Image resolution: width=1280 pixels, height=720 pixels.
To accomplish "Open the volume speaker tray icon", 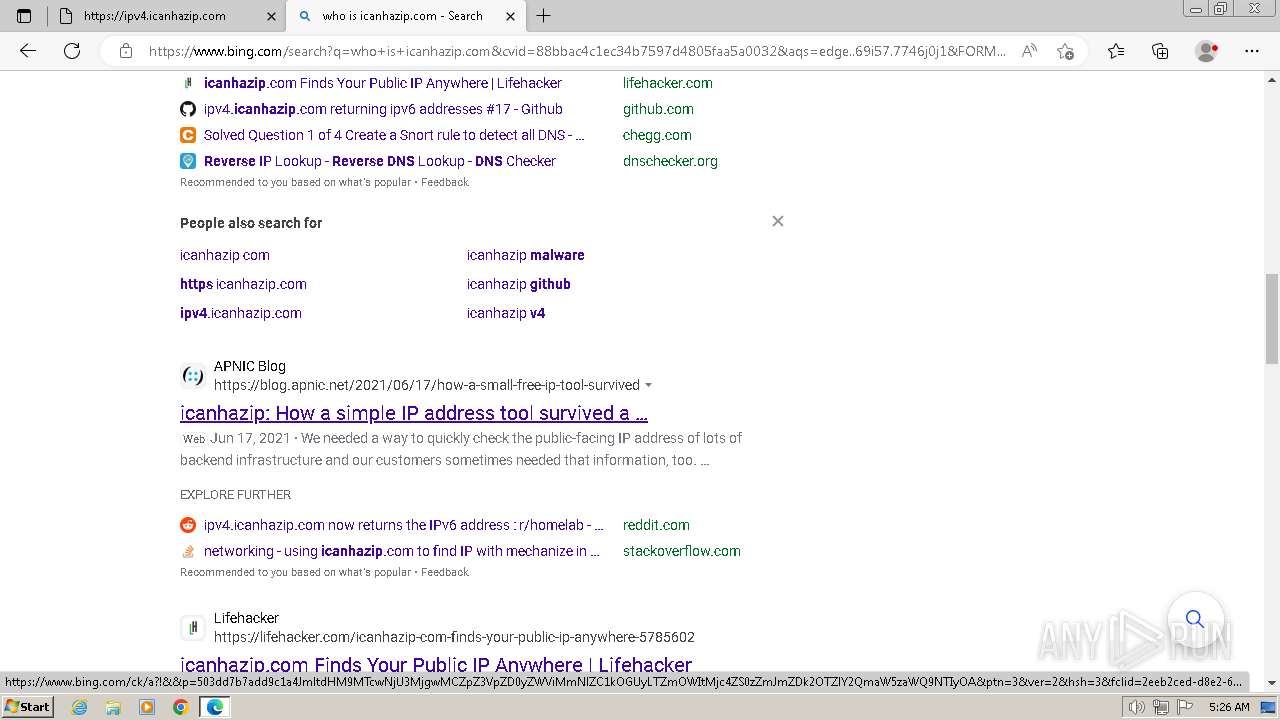I will coord(1137,707).
